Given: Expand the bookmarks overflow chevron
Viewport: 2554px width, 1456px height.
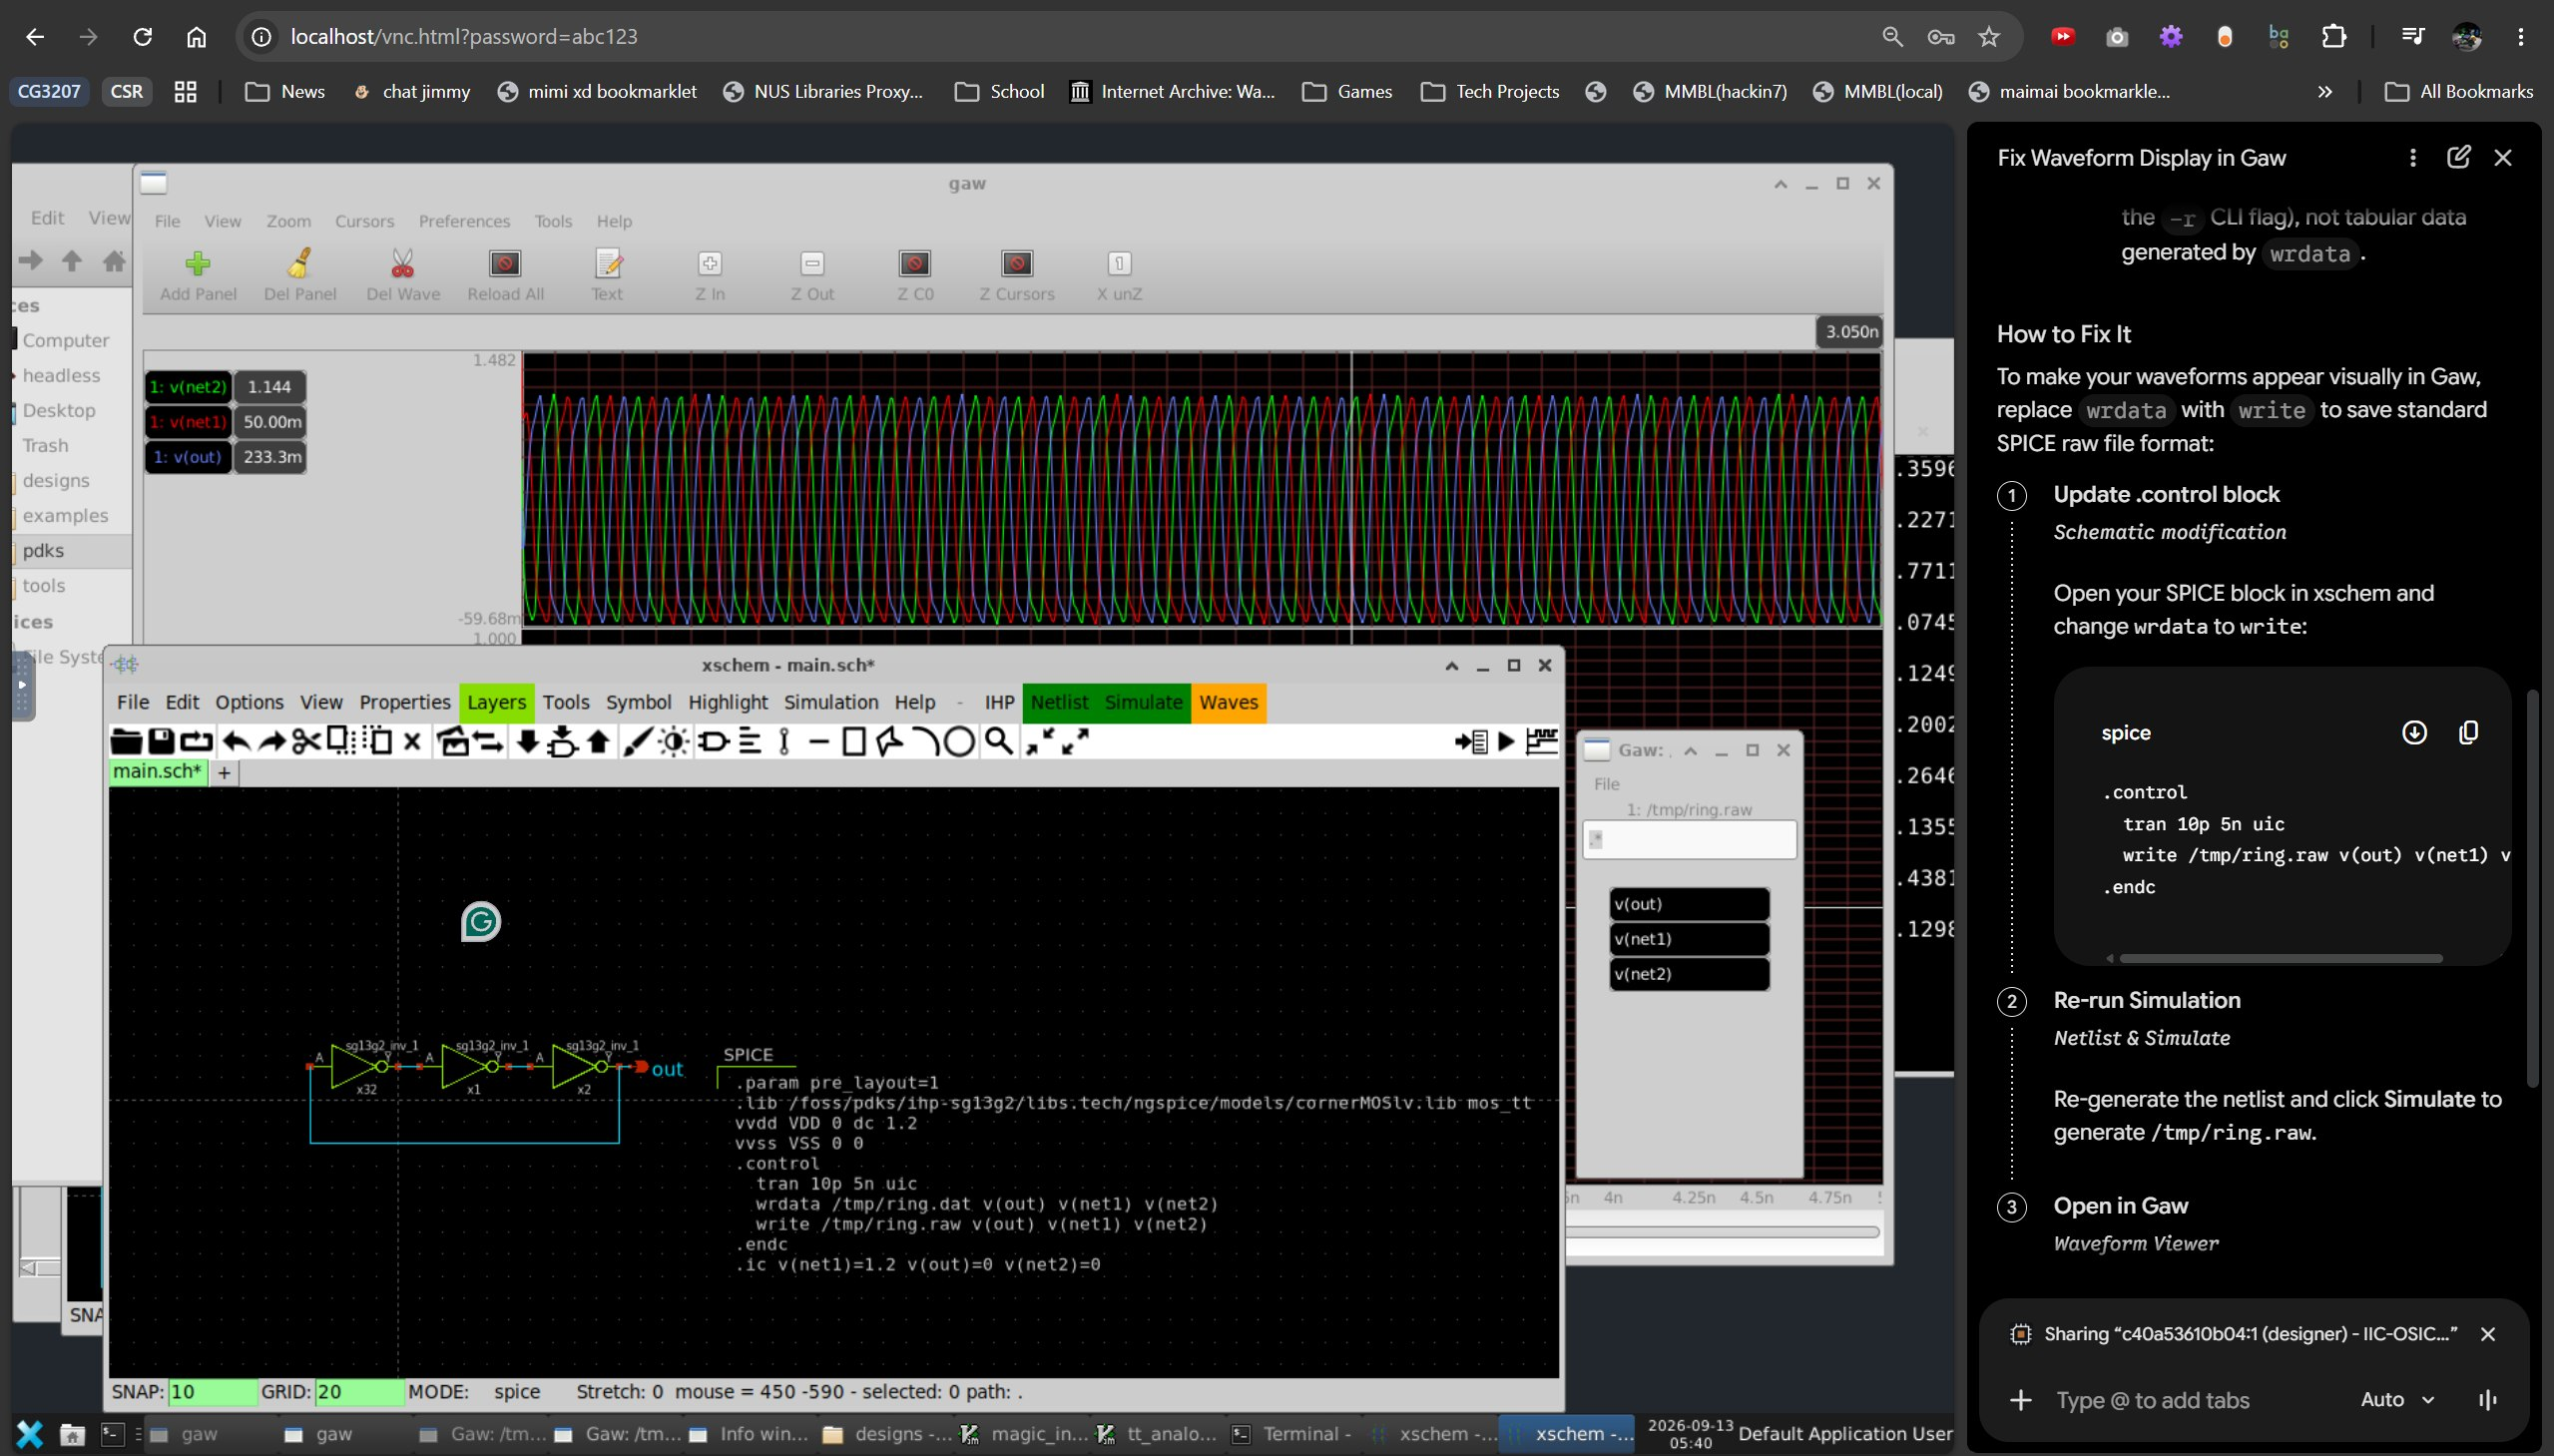Looking at the screenshot, I should click(x=2325, y=91).
